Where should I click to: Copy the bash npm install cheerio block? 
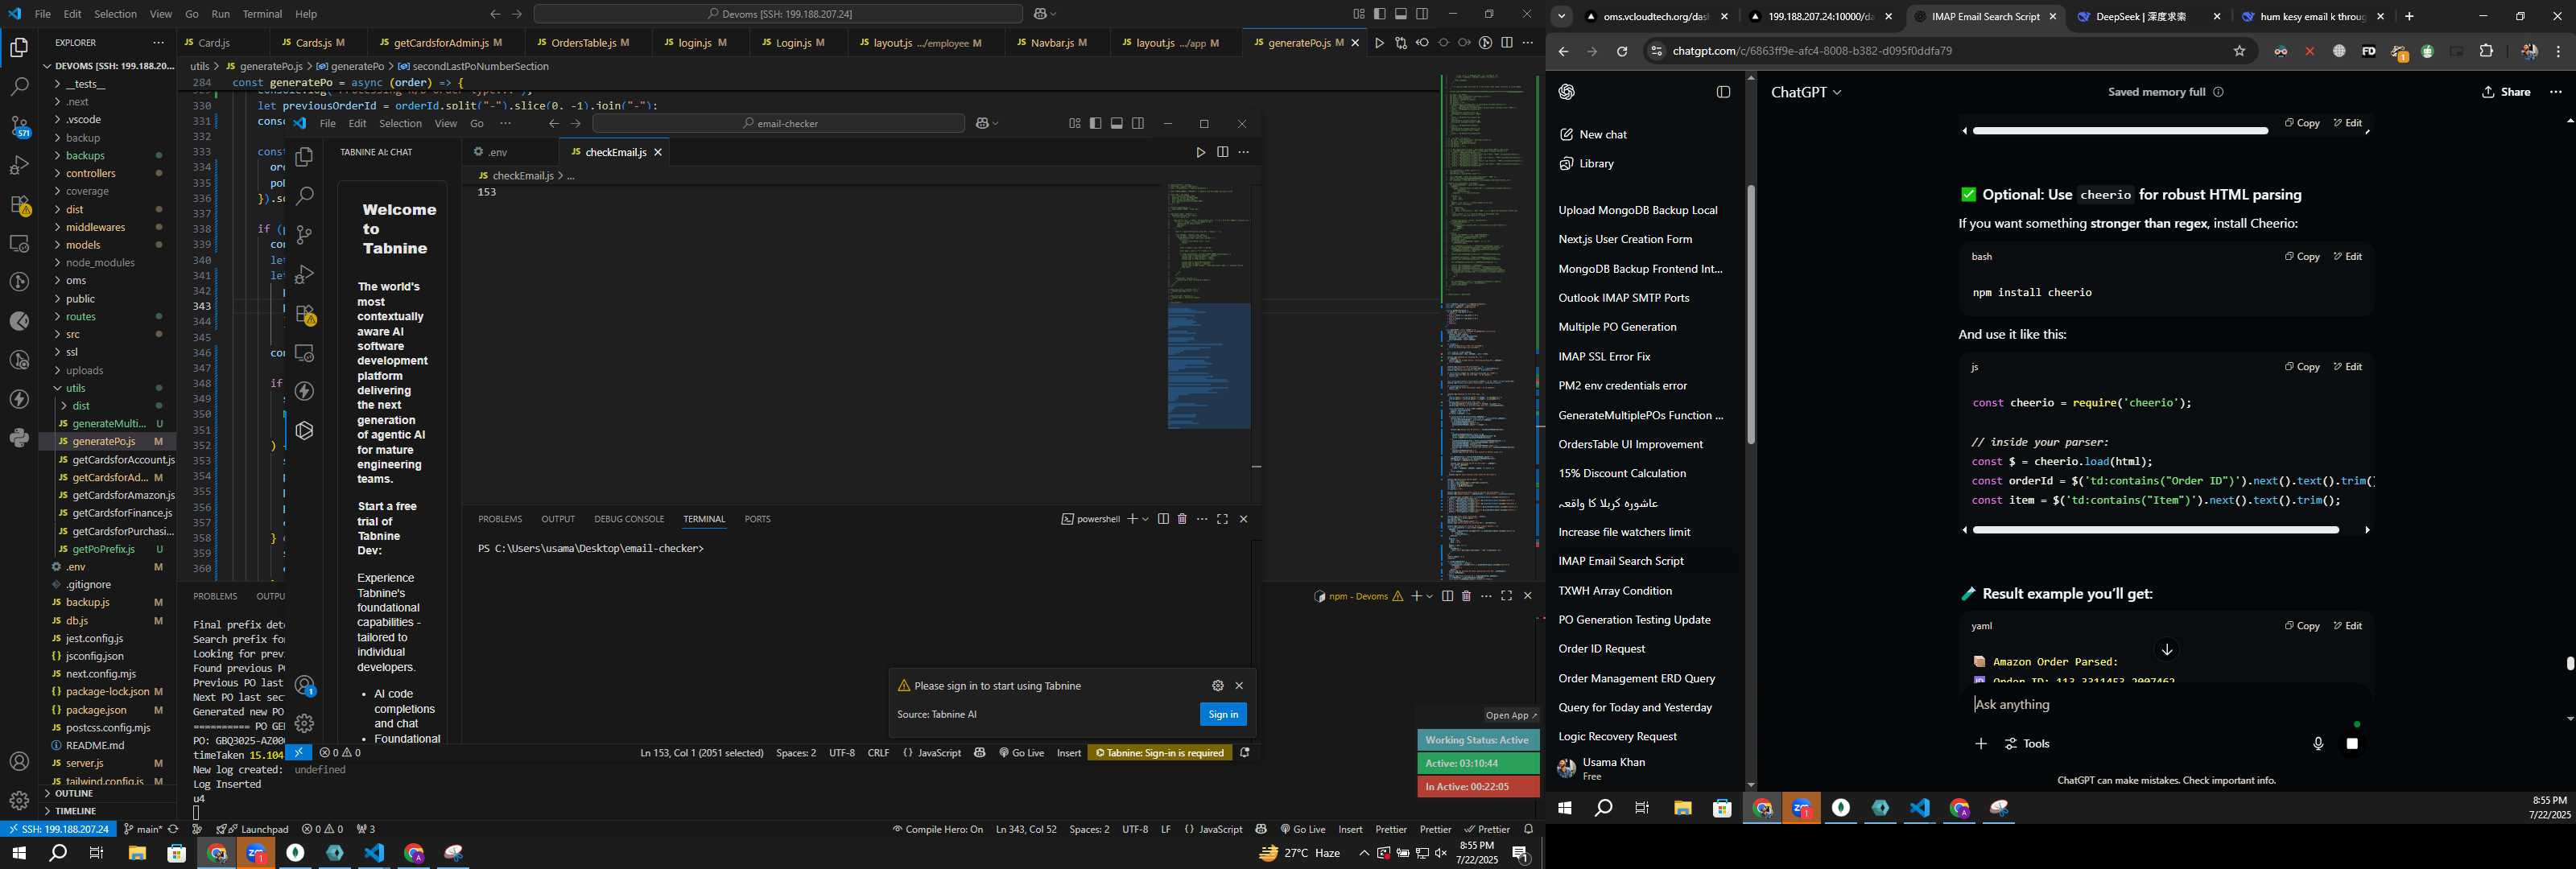coord(2301,257)
